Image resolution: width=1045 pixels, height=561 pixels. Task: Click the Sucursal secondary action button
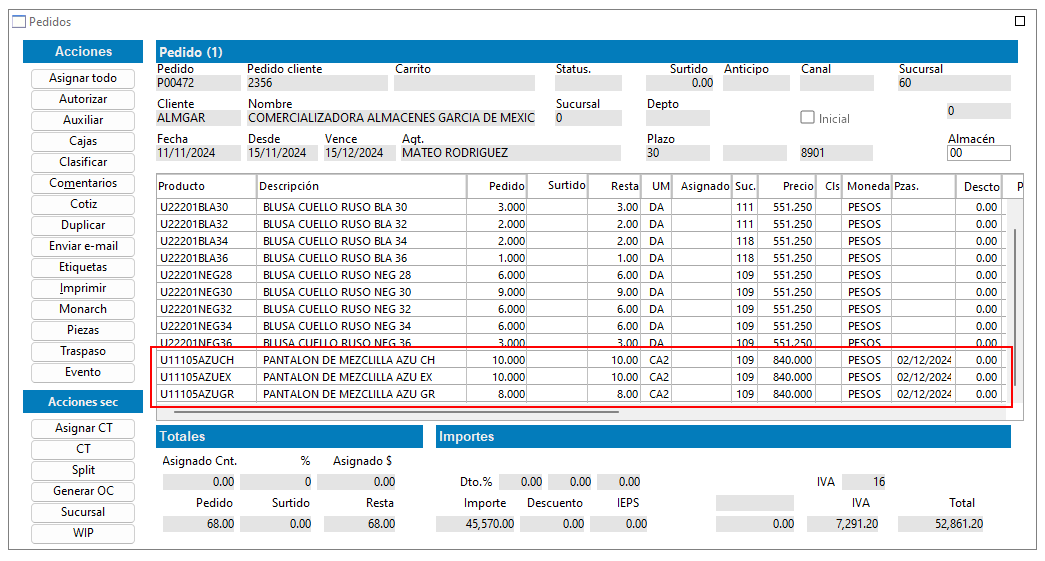[83, 512]
